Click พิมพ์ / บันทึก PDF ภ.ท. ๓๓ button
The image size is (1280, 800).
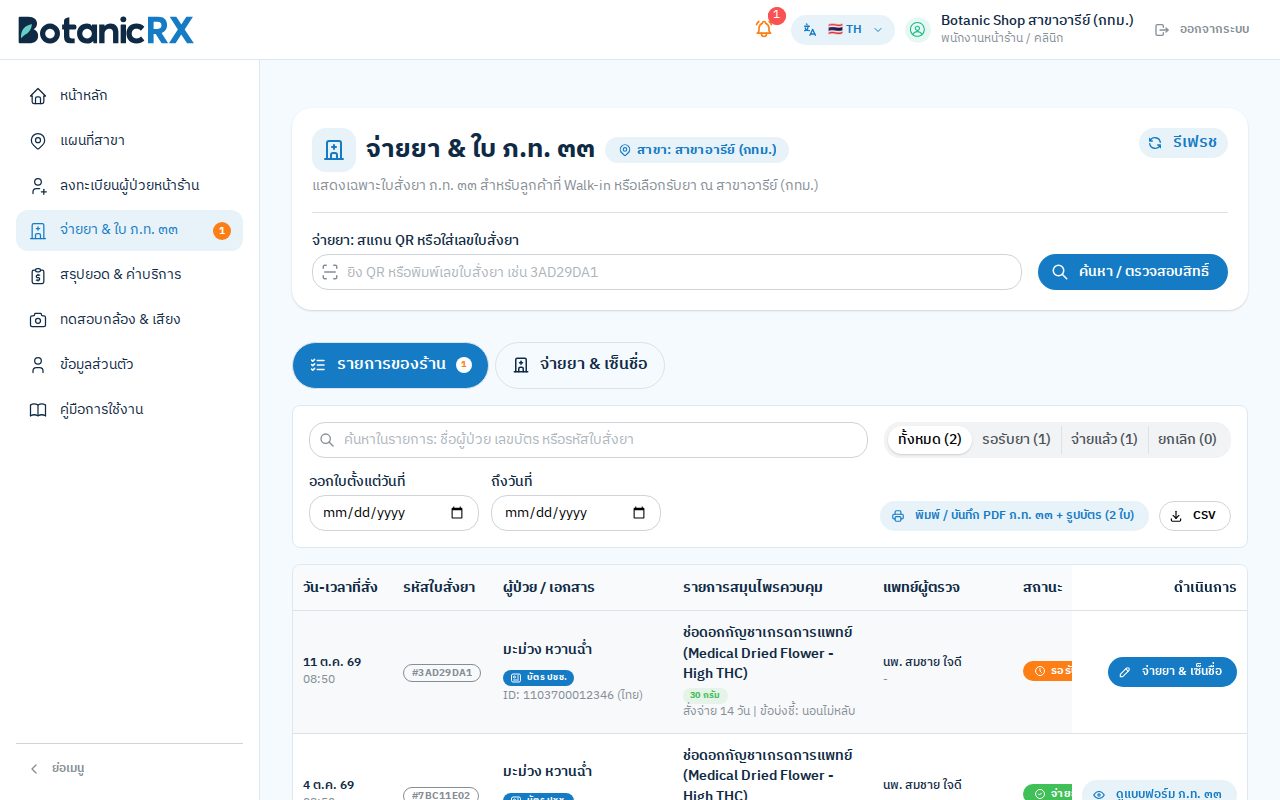tap(1014, 516)
